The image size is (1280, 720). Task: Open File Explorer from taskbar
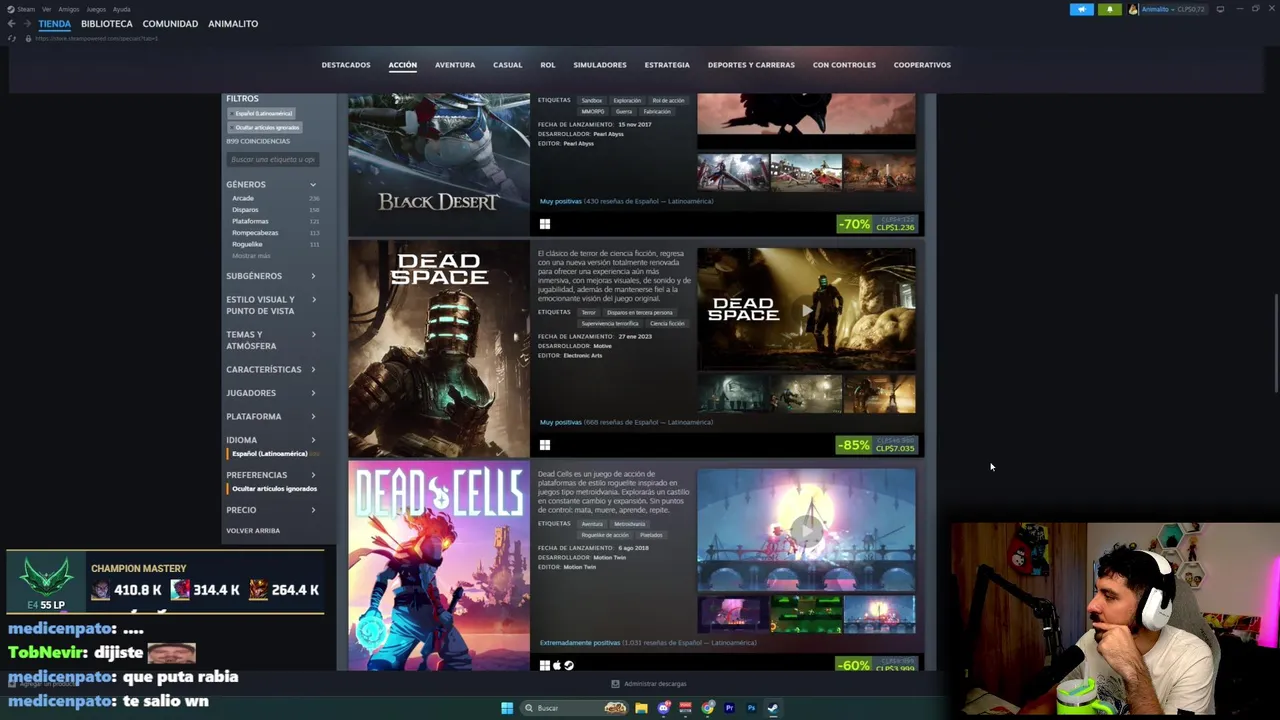point(641,708)
